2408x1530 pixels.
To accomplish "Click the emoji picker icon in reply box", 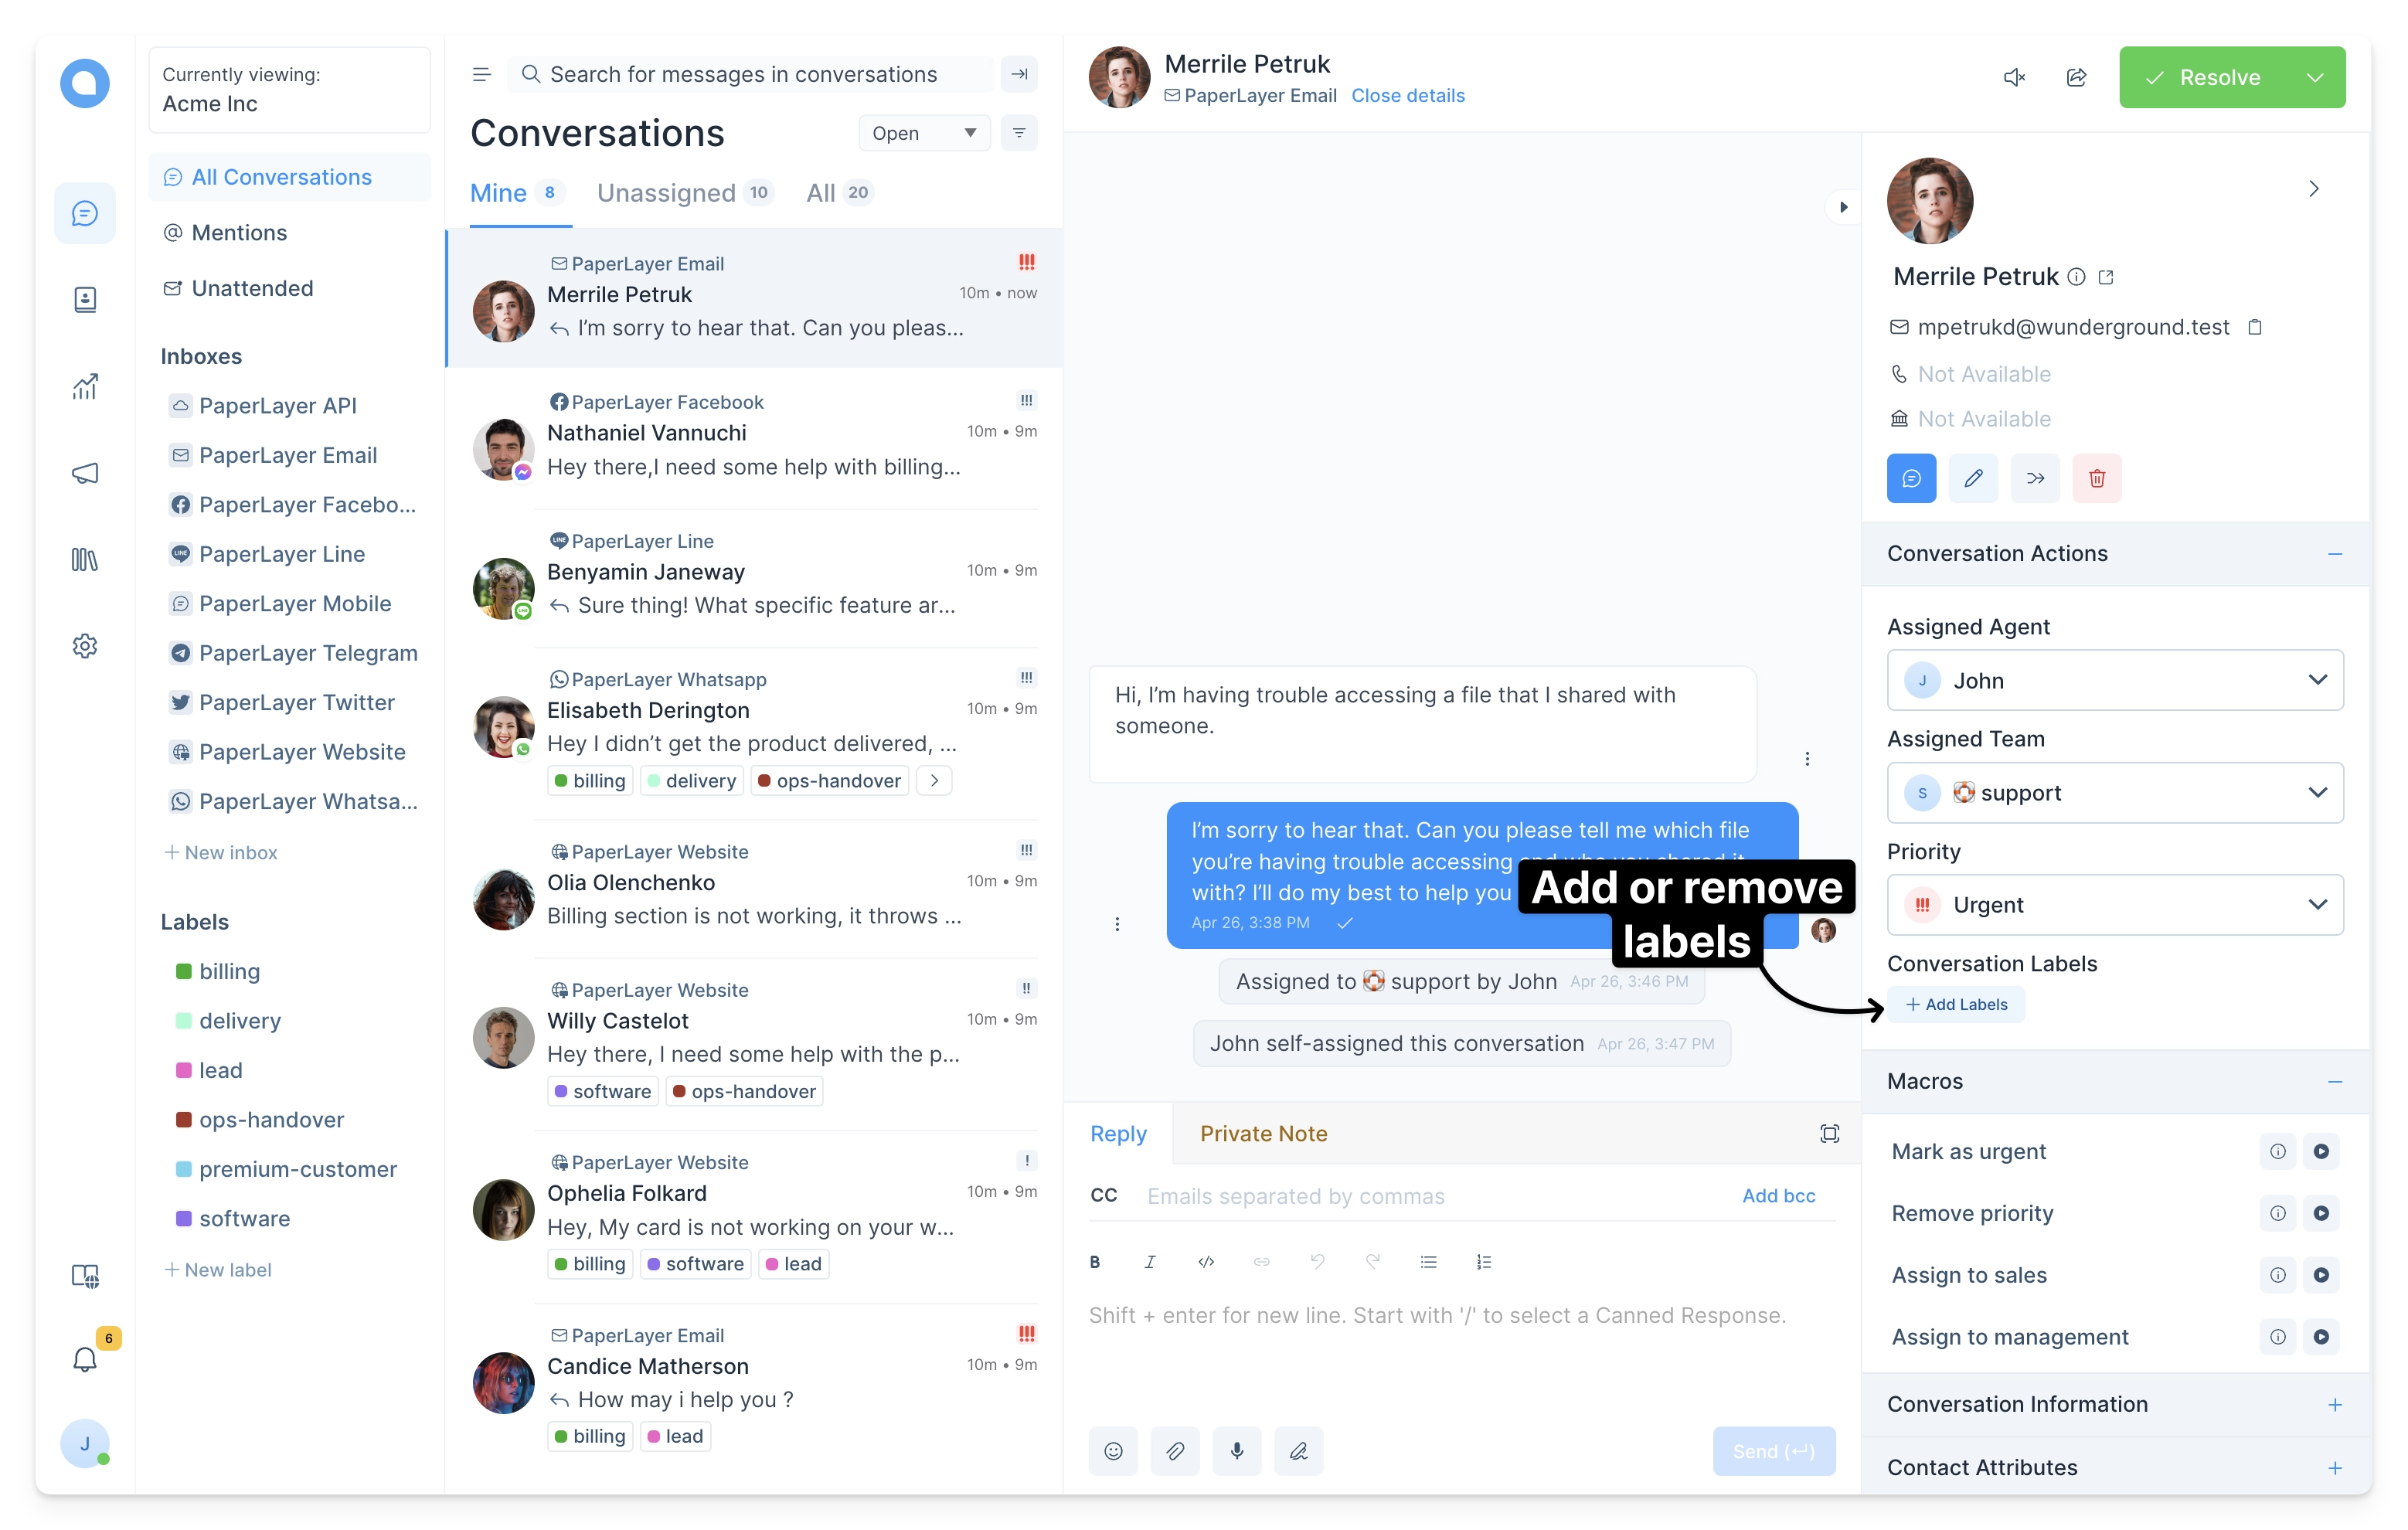I will coord(1113,1451).
